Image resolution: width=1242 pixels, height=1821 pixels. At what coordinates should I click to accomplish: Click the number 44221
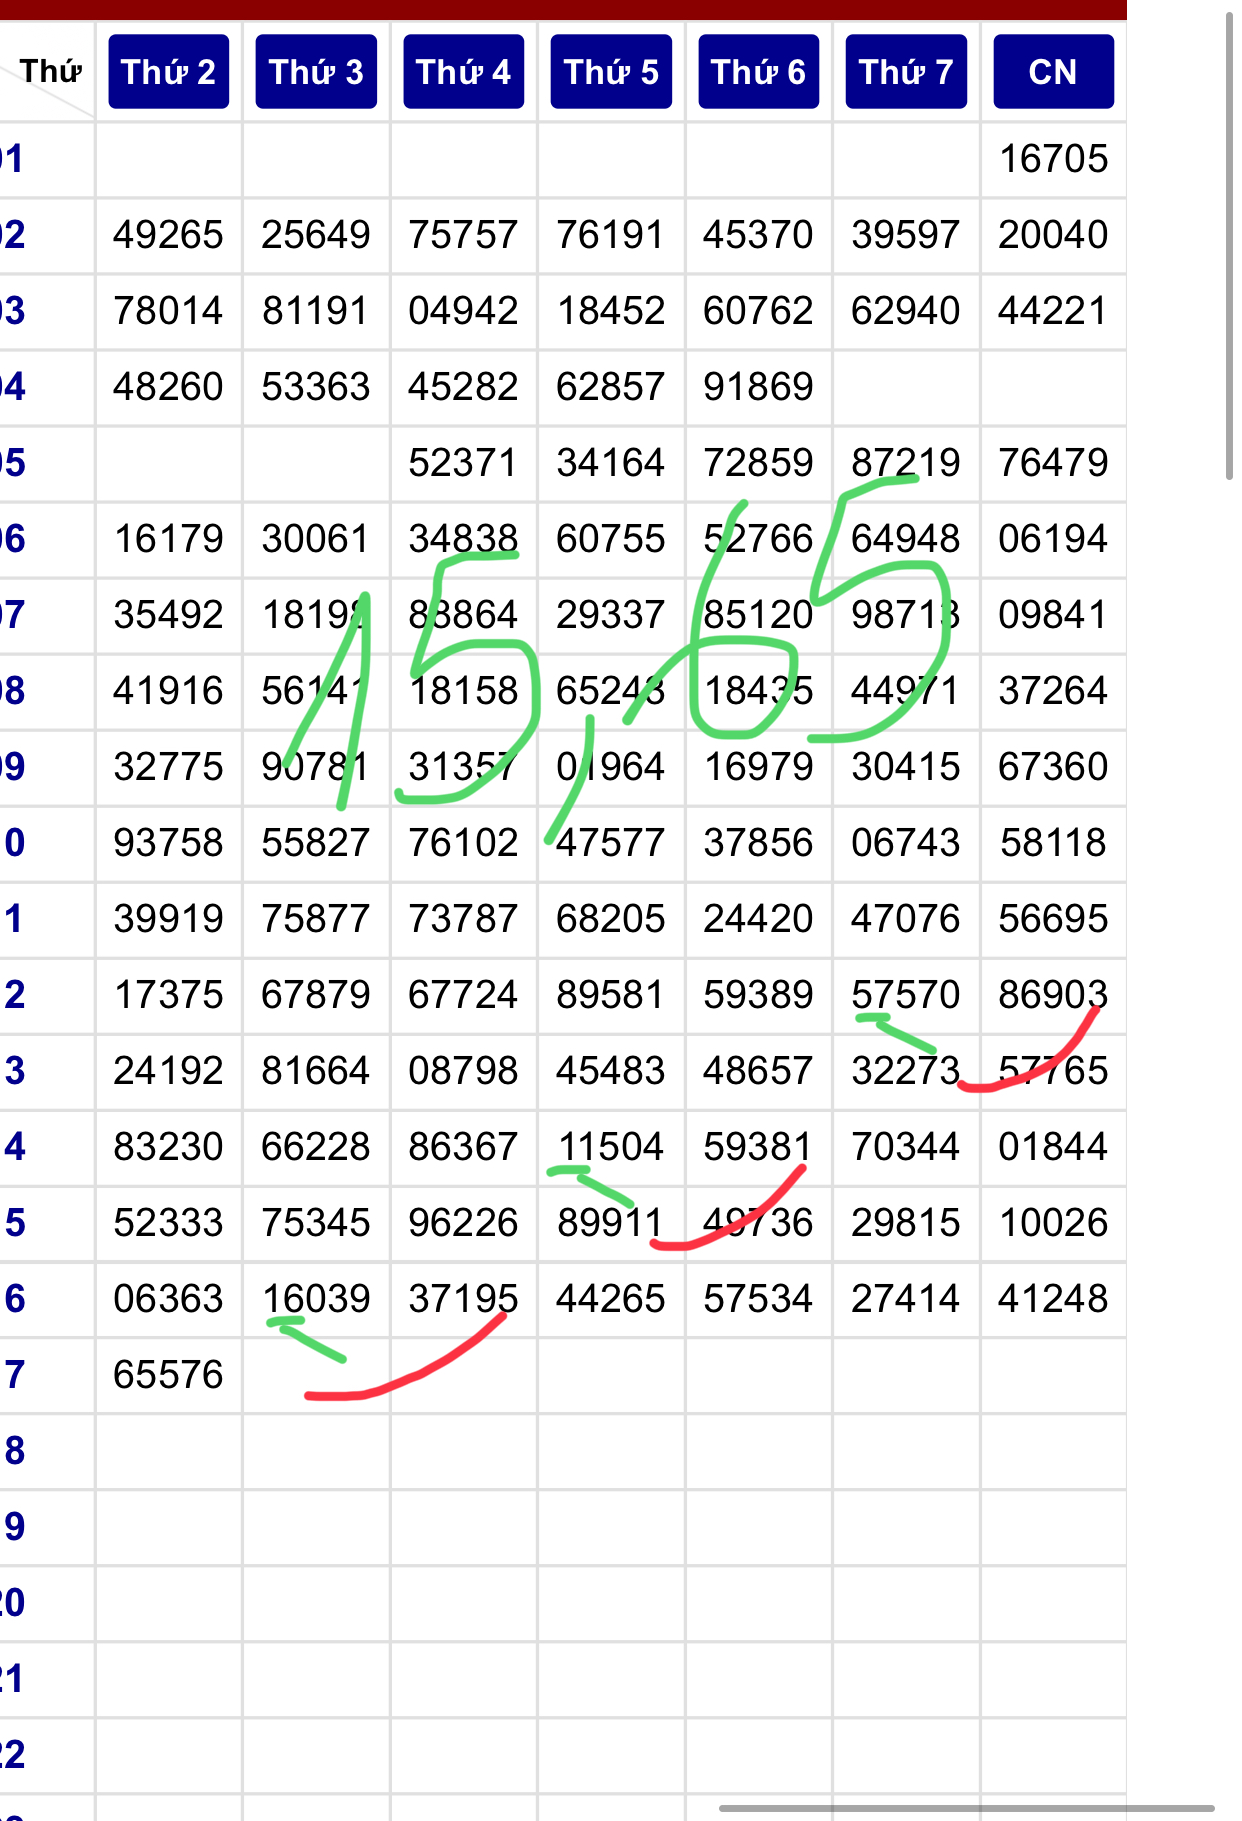[1053, 311]
